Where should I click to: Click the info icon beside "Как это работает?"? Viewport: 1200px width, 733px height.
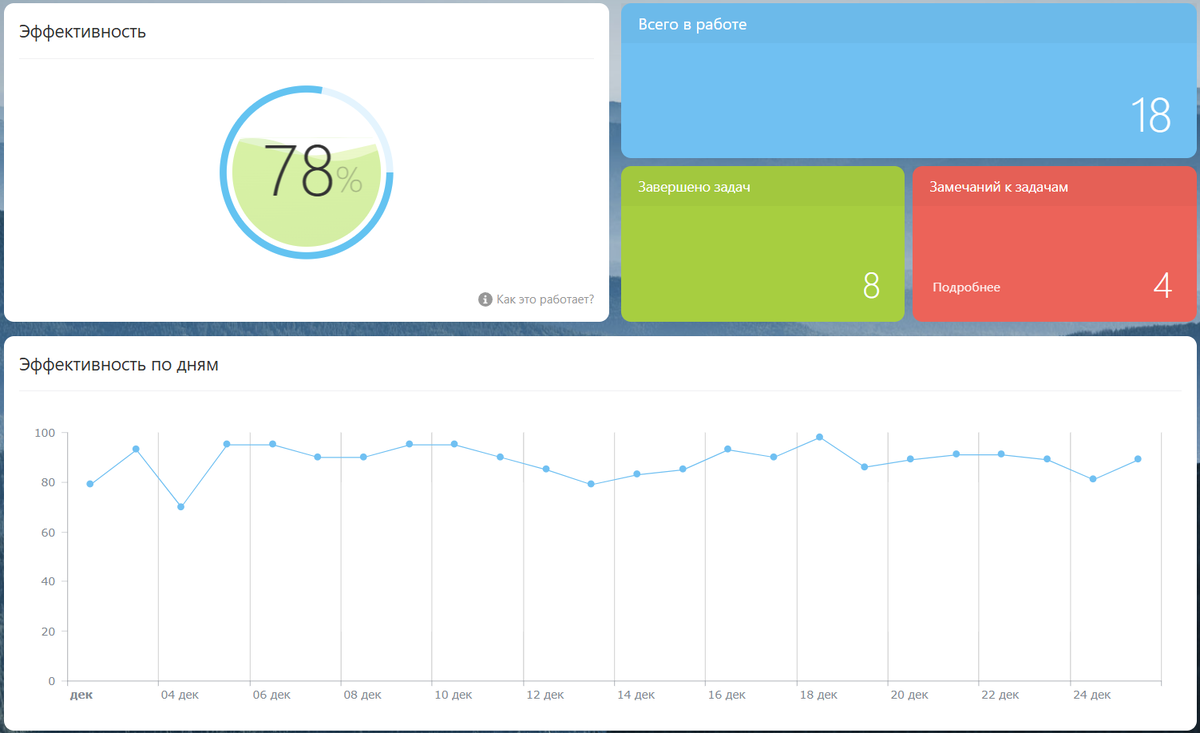485,299
